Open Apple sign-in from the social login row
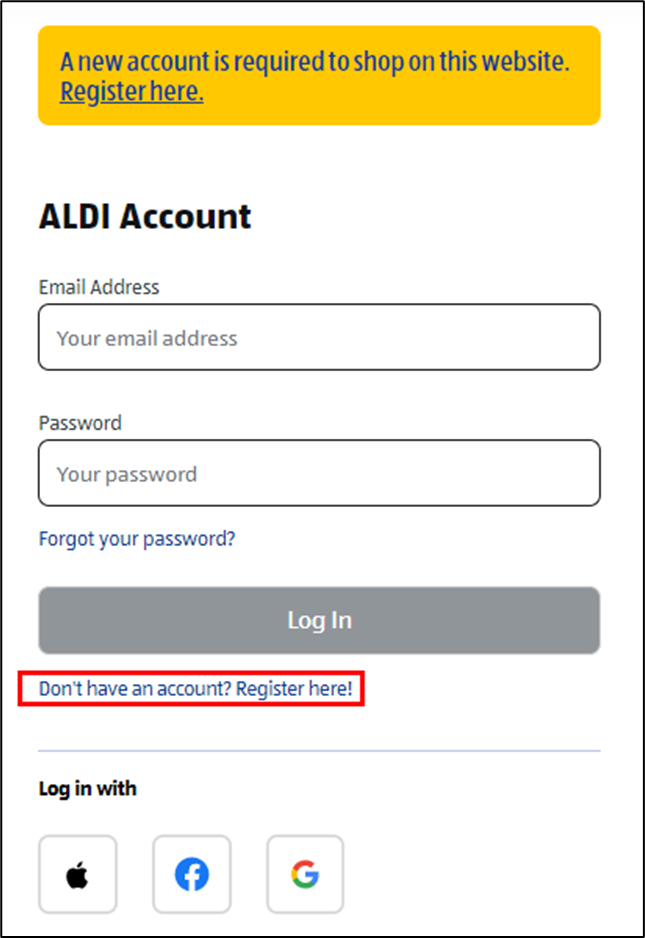 [77, 874]
